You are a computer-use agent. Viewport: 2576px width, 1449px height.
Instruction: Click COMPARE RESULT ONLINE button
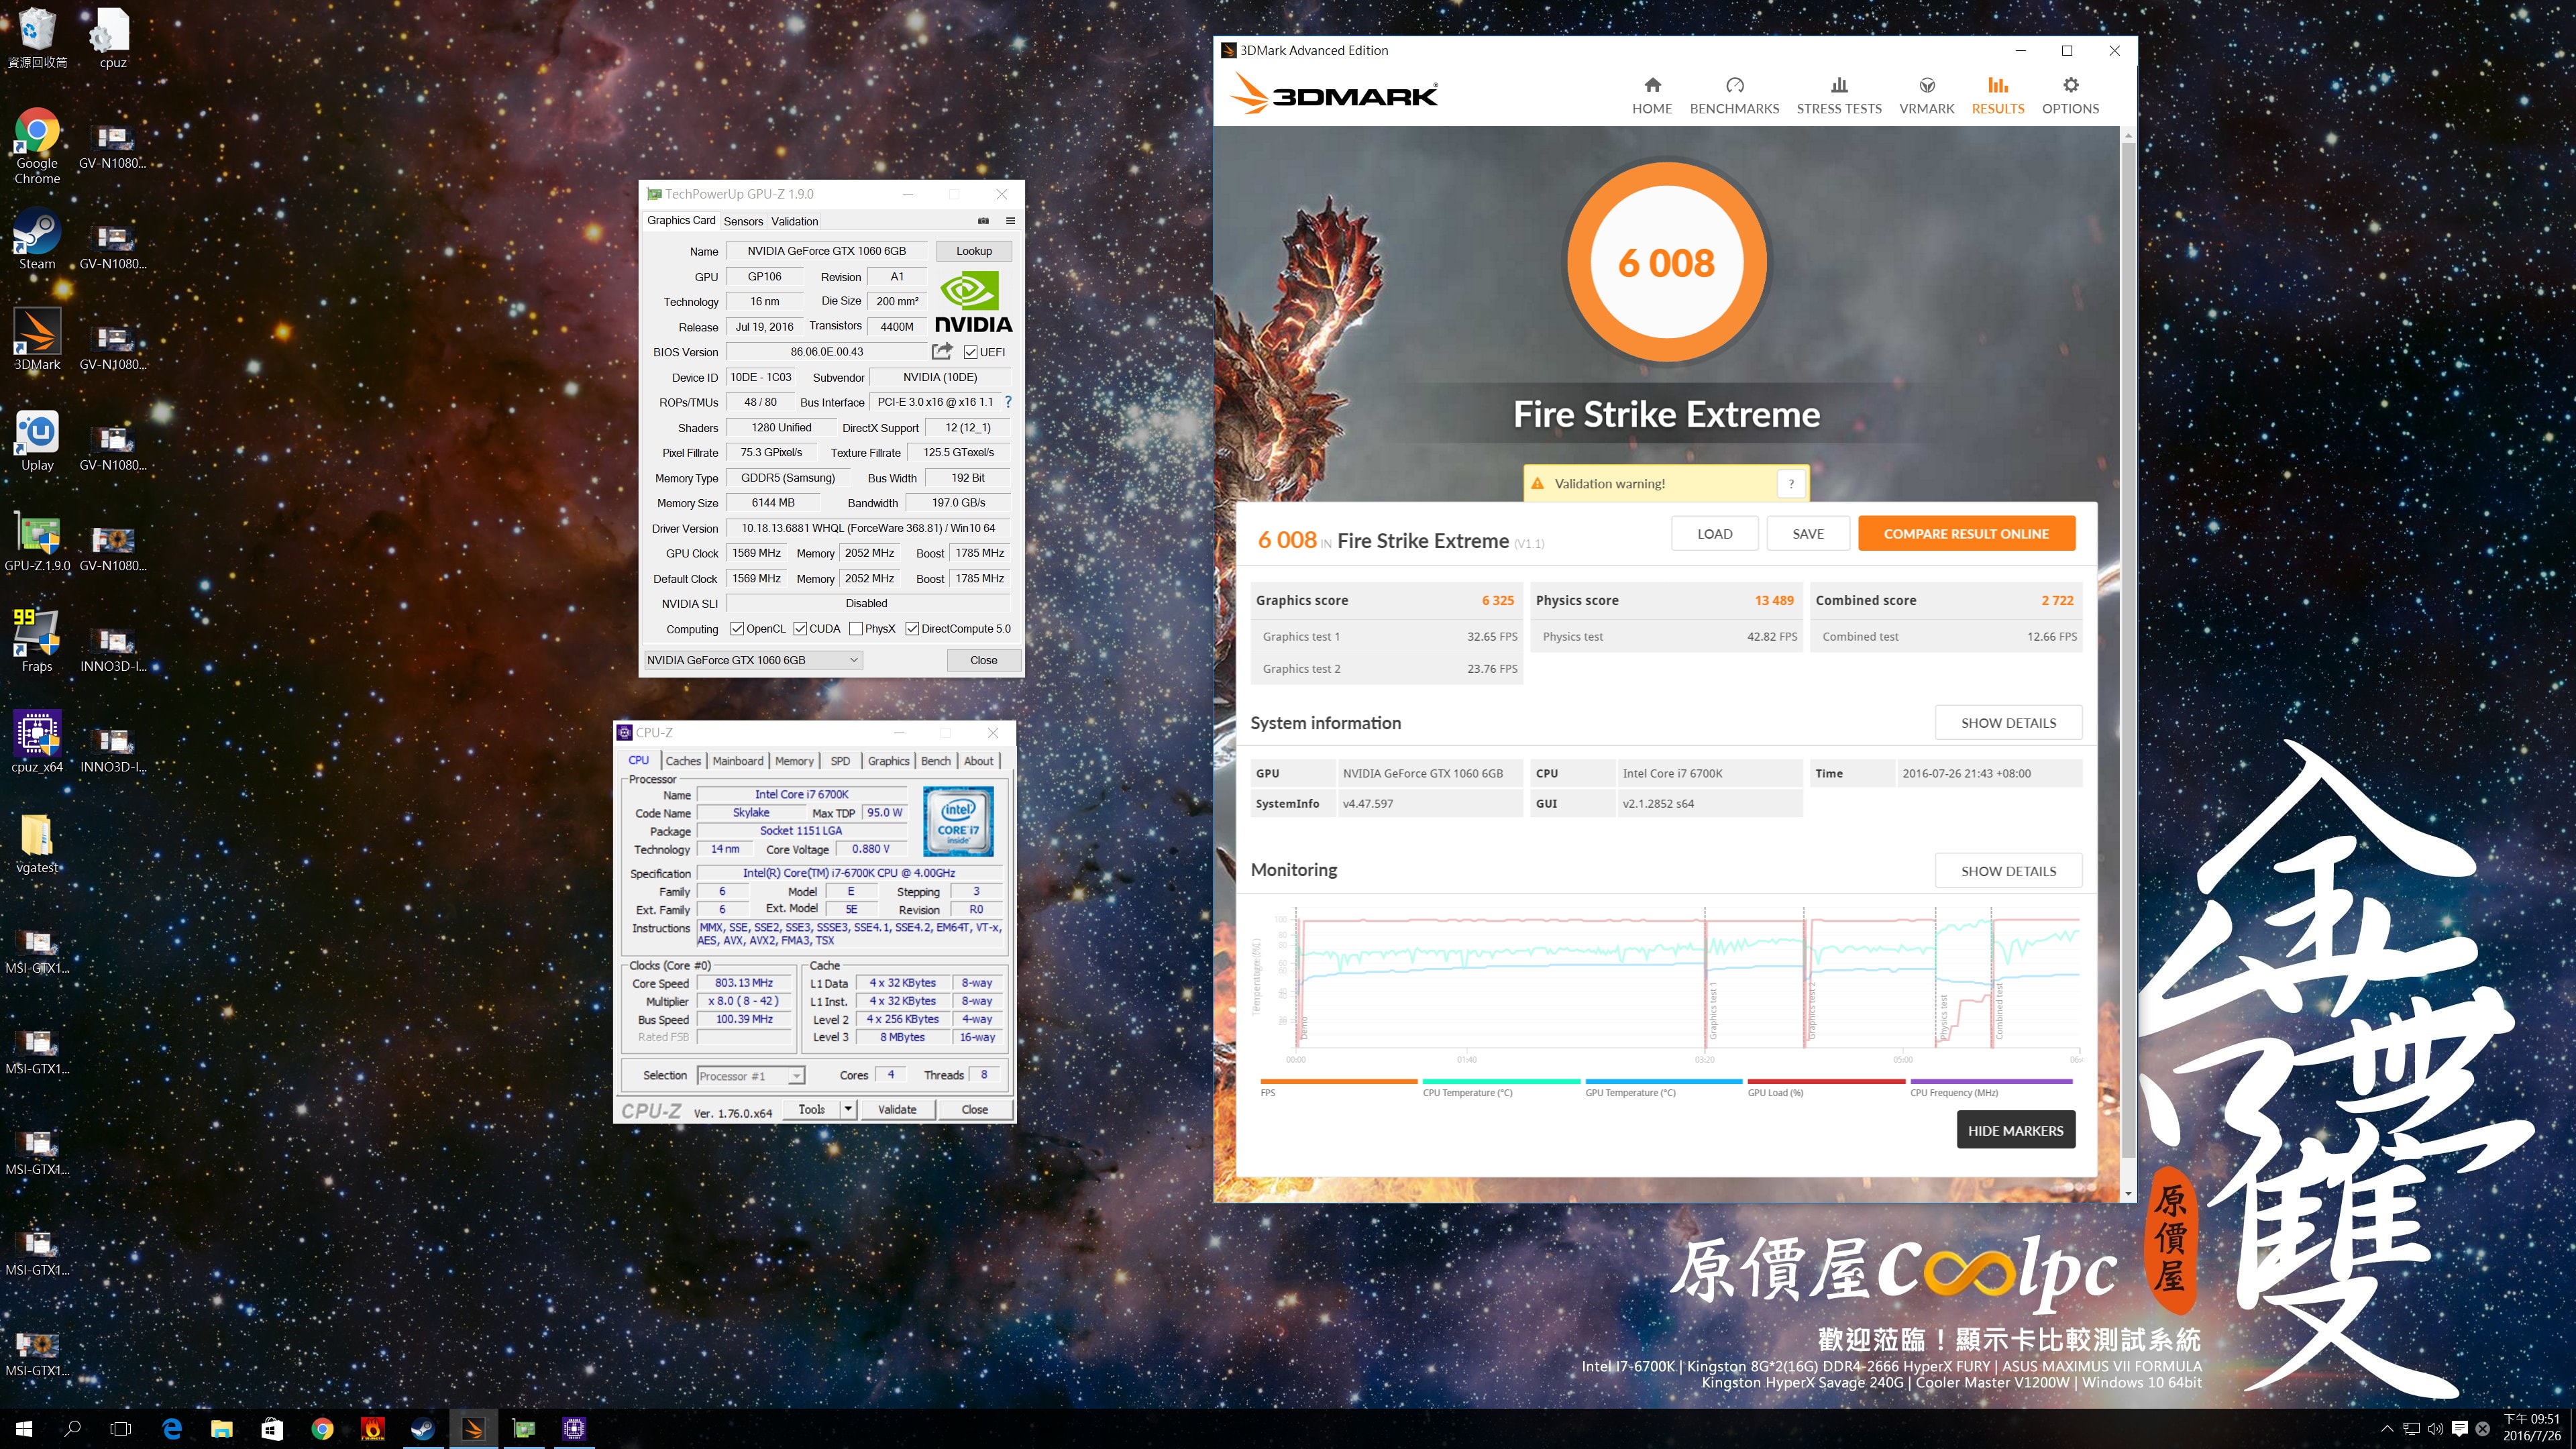click(1966, 534)
